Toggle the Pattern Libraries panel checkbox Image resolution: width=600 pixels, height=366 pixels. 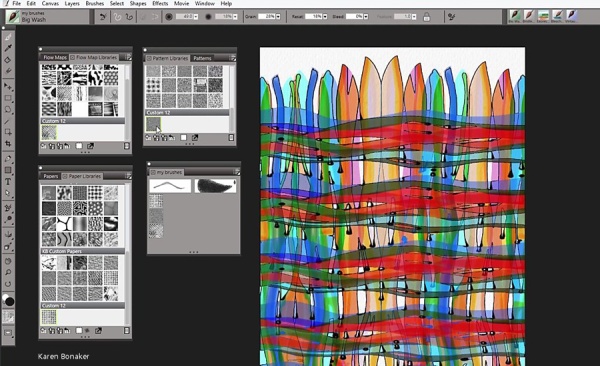click(148, 58)
